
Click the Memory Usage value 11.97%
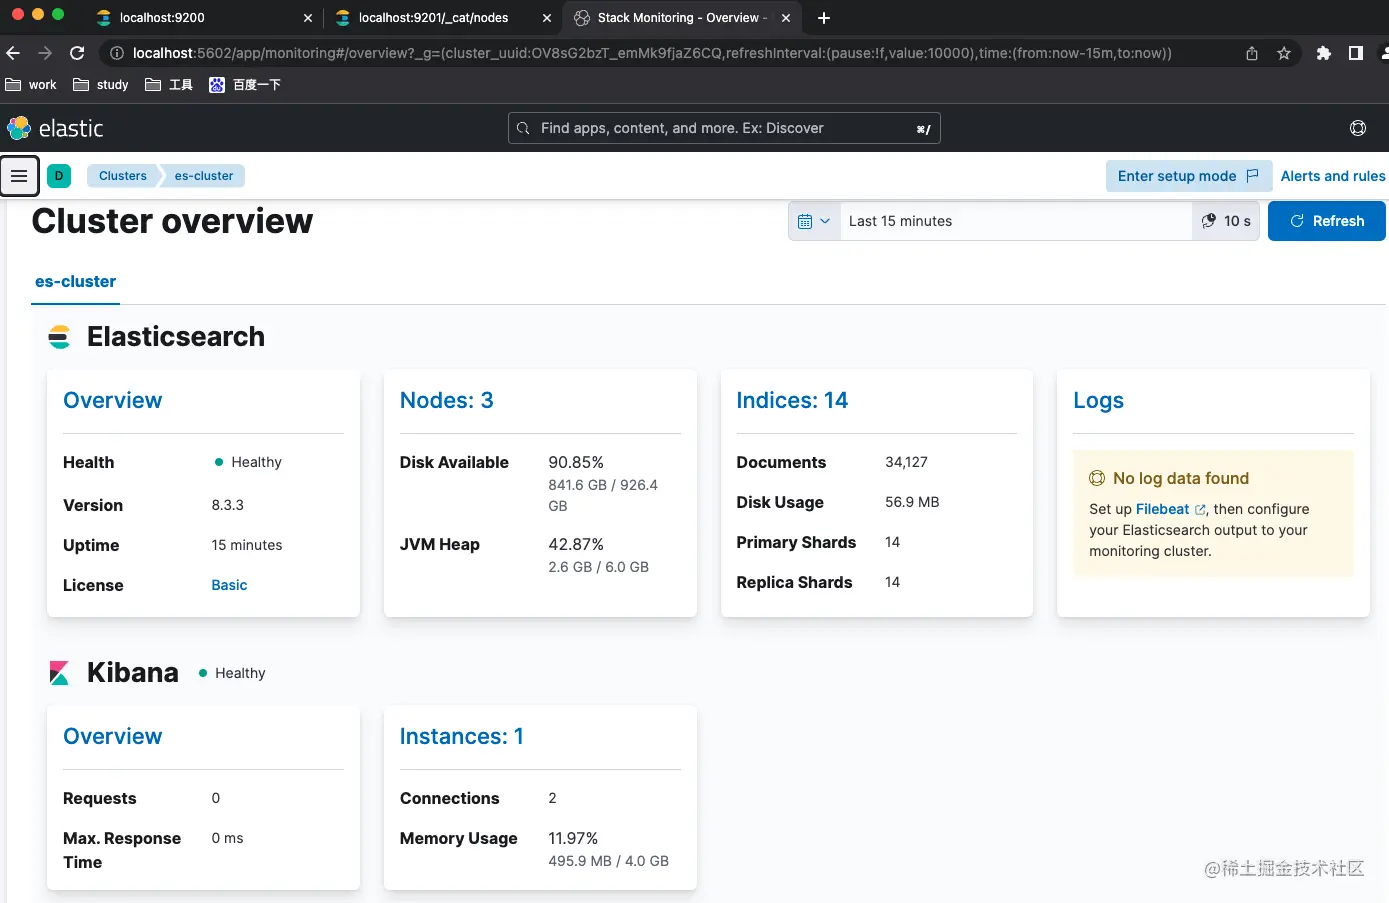[573, 838]
